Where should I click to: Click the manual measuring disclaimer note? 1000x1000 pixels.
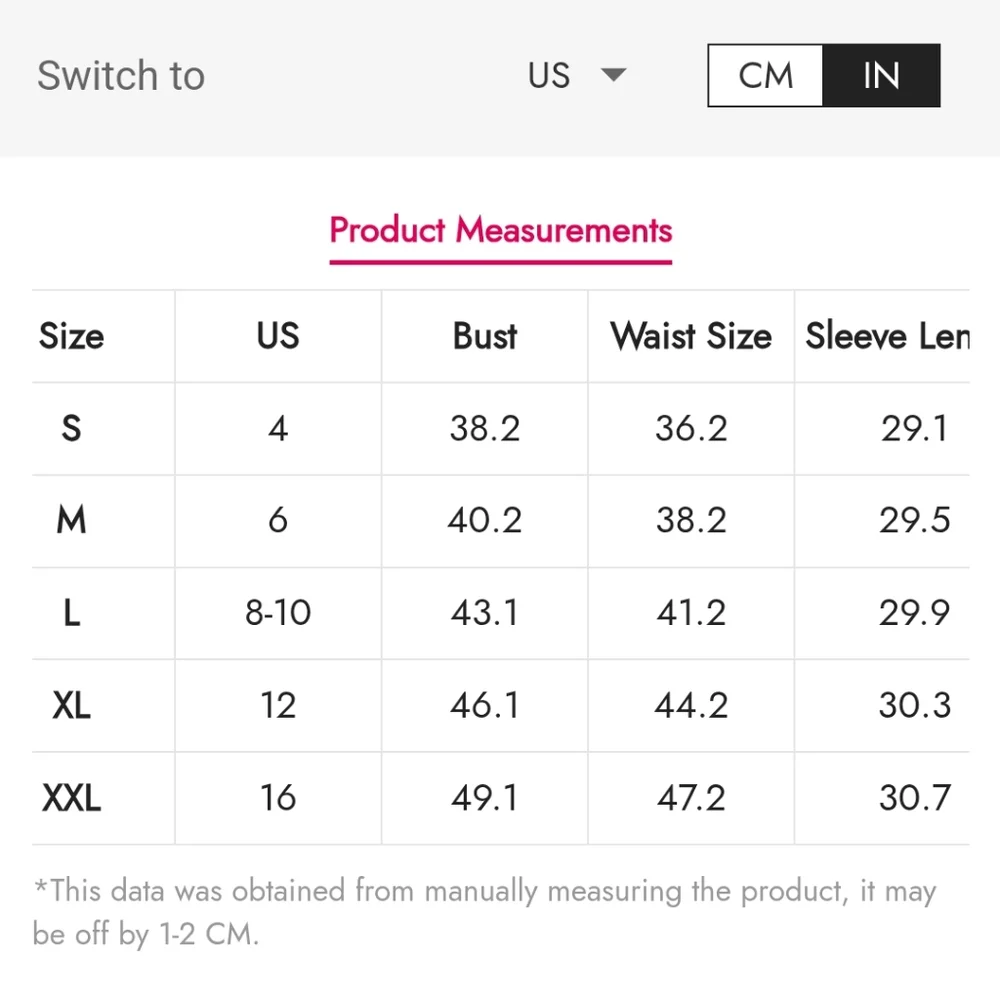coord(485,911)
